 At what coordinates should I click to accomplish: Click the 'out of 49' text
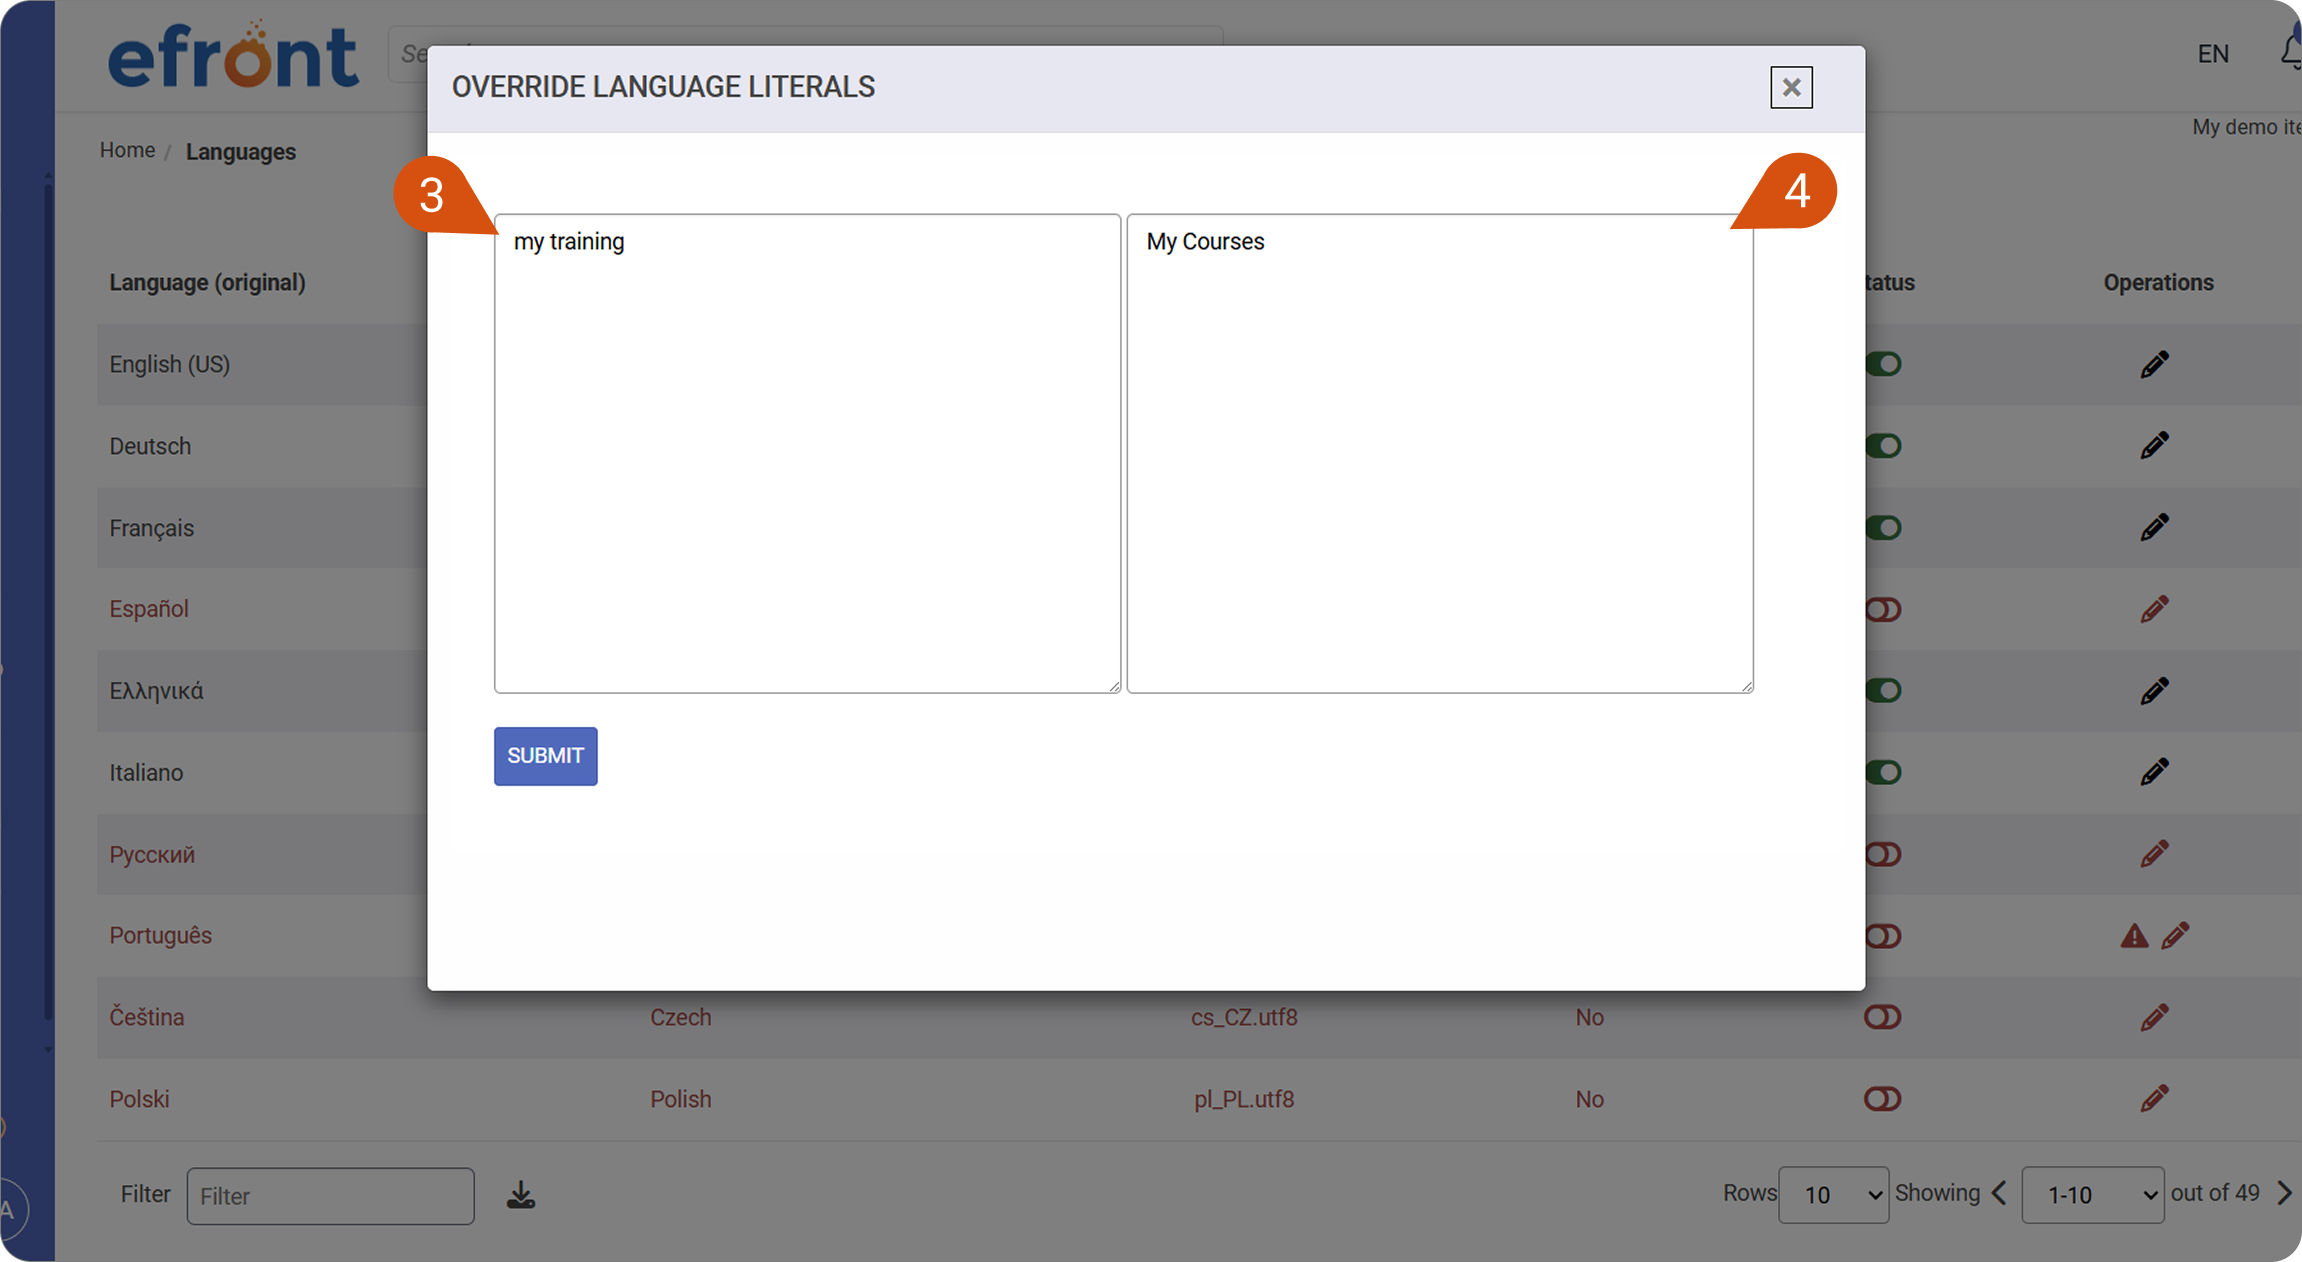tap(2215, 1193)
